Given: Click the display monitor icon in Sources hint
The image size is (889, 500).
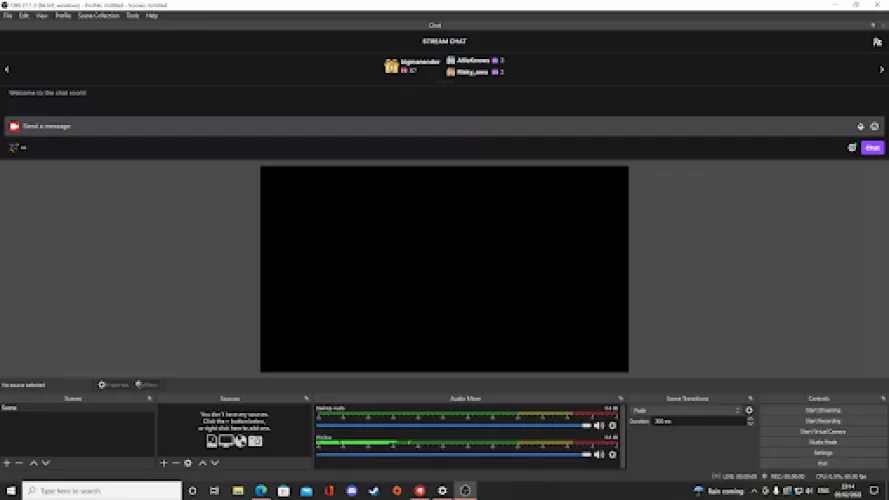Looking at the screenshot, I should coord(226,441).
